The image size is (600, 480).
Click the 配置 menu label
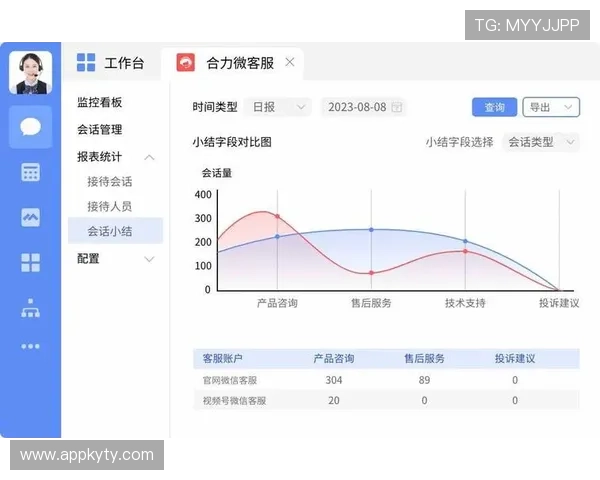pos(88,258)
